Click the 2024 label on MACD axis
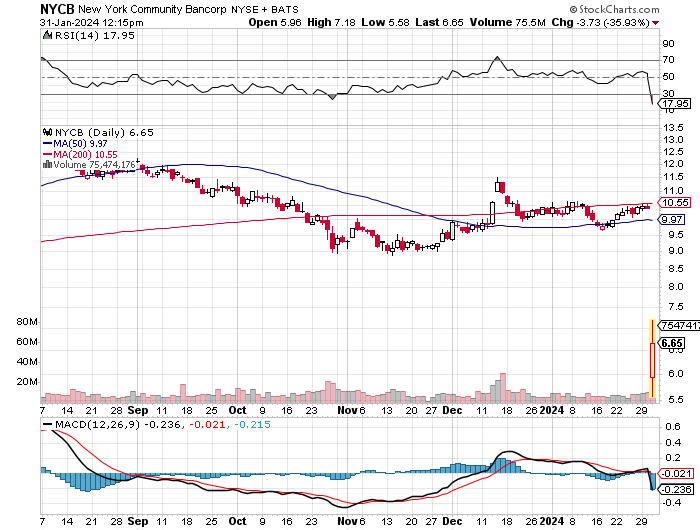The height and width of the screenshot is (530, 700). click(552, 521)
